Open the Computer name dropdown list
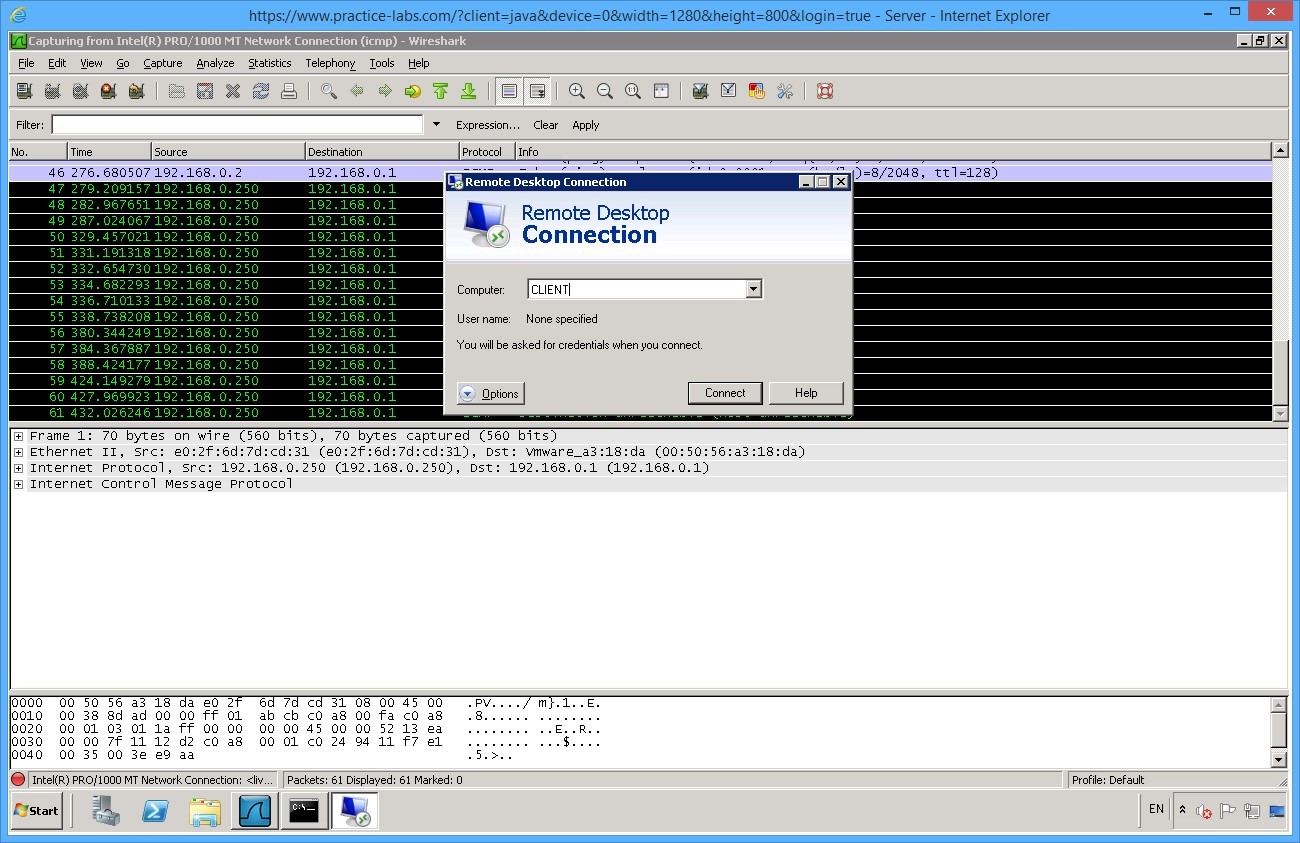The image size is (1300, 843). coord(754,289)
